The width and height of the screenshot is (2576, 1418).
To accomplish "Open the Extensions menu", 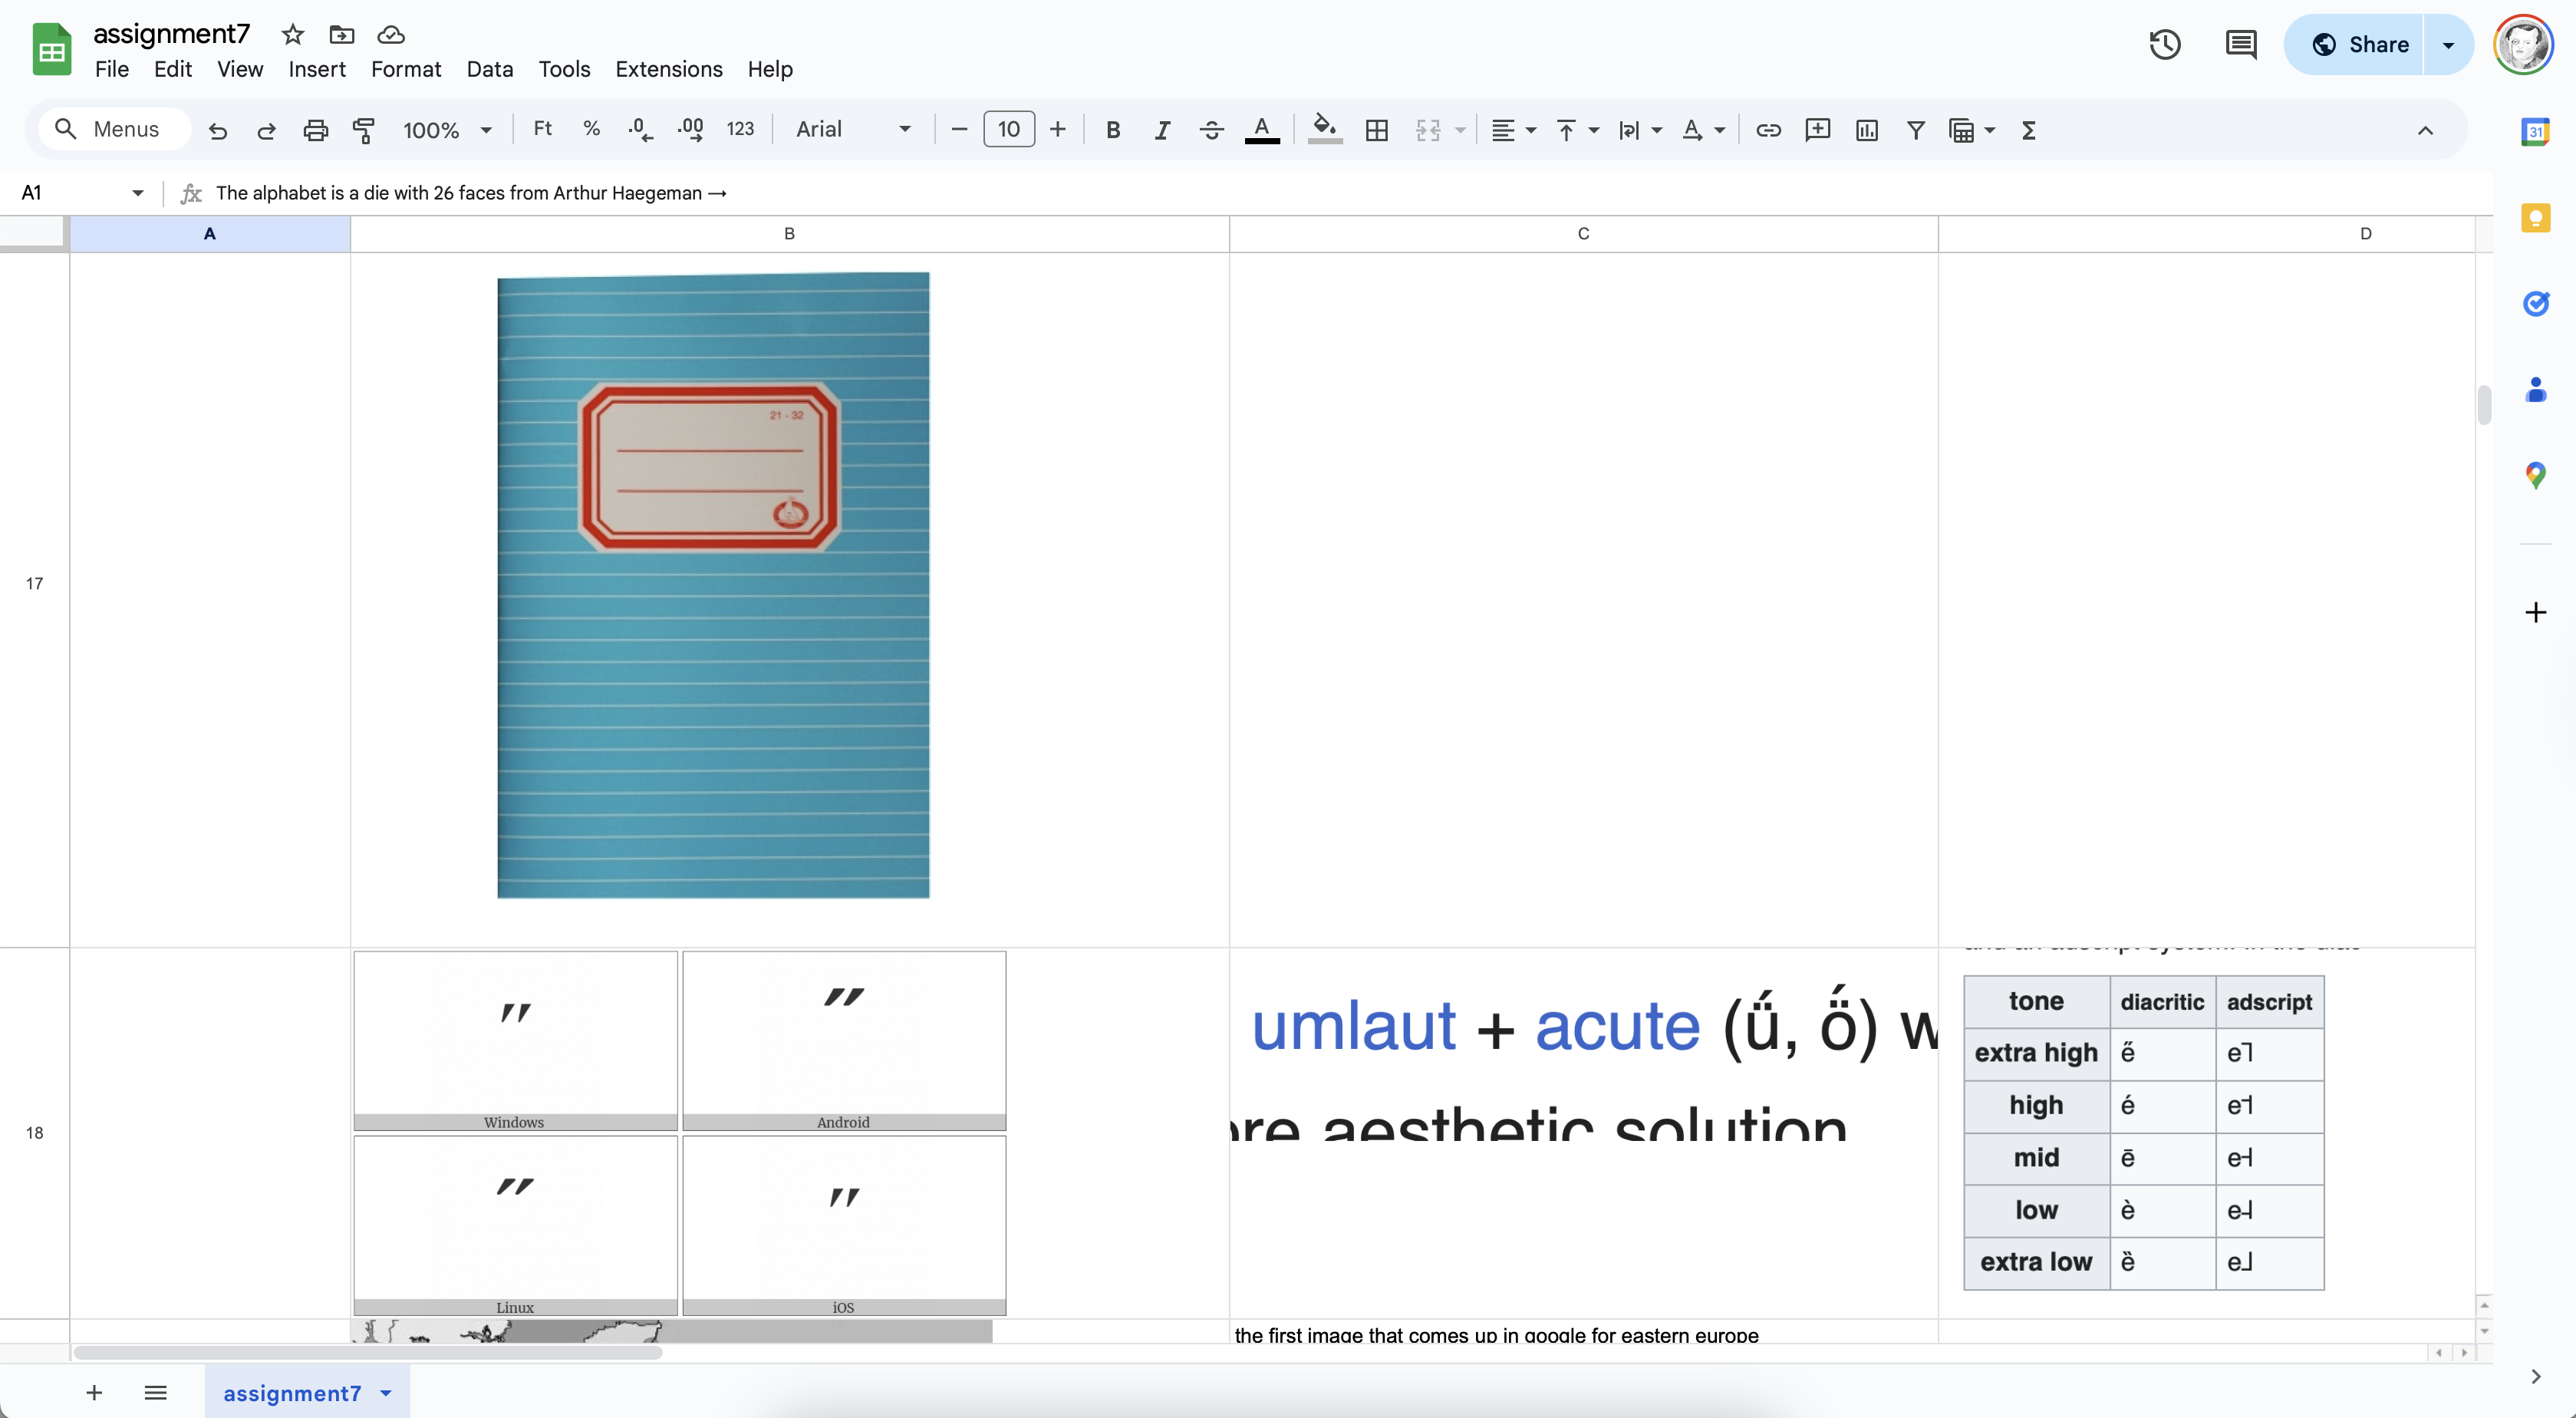I will (x=668, y=69).
